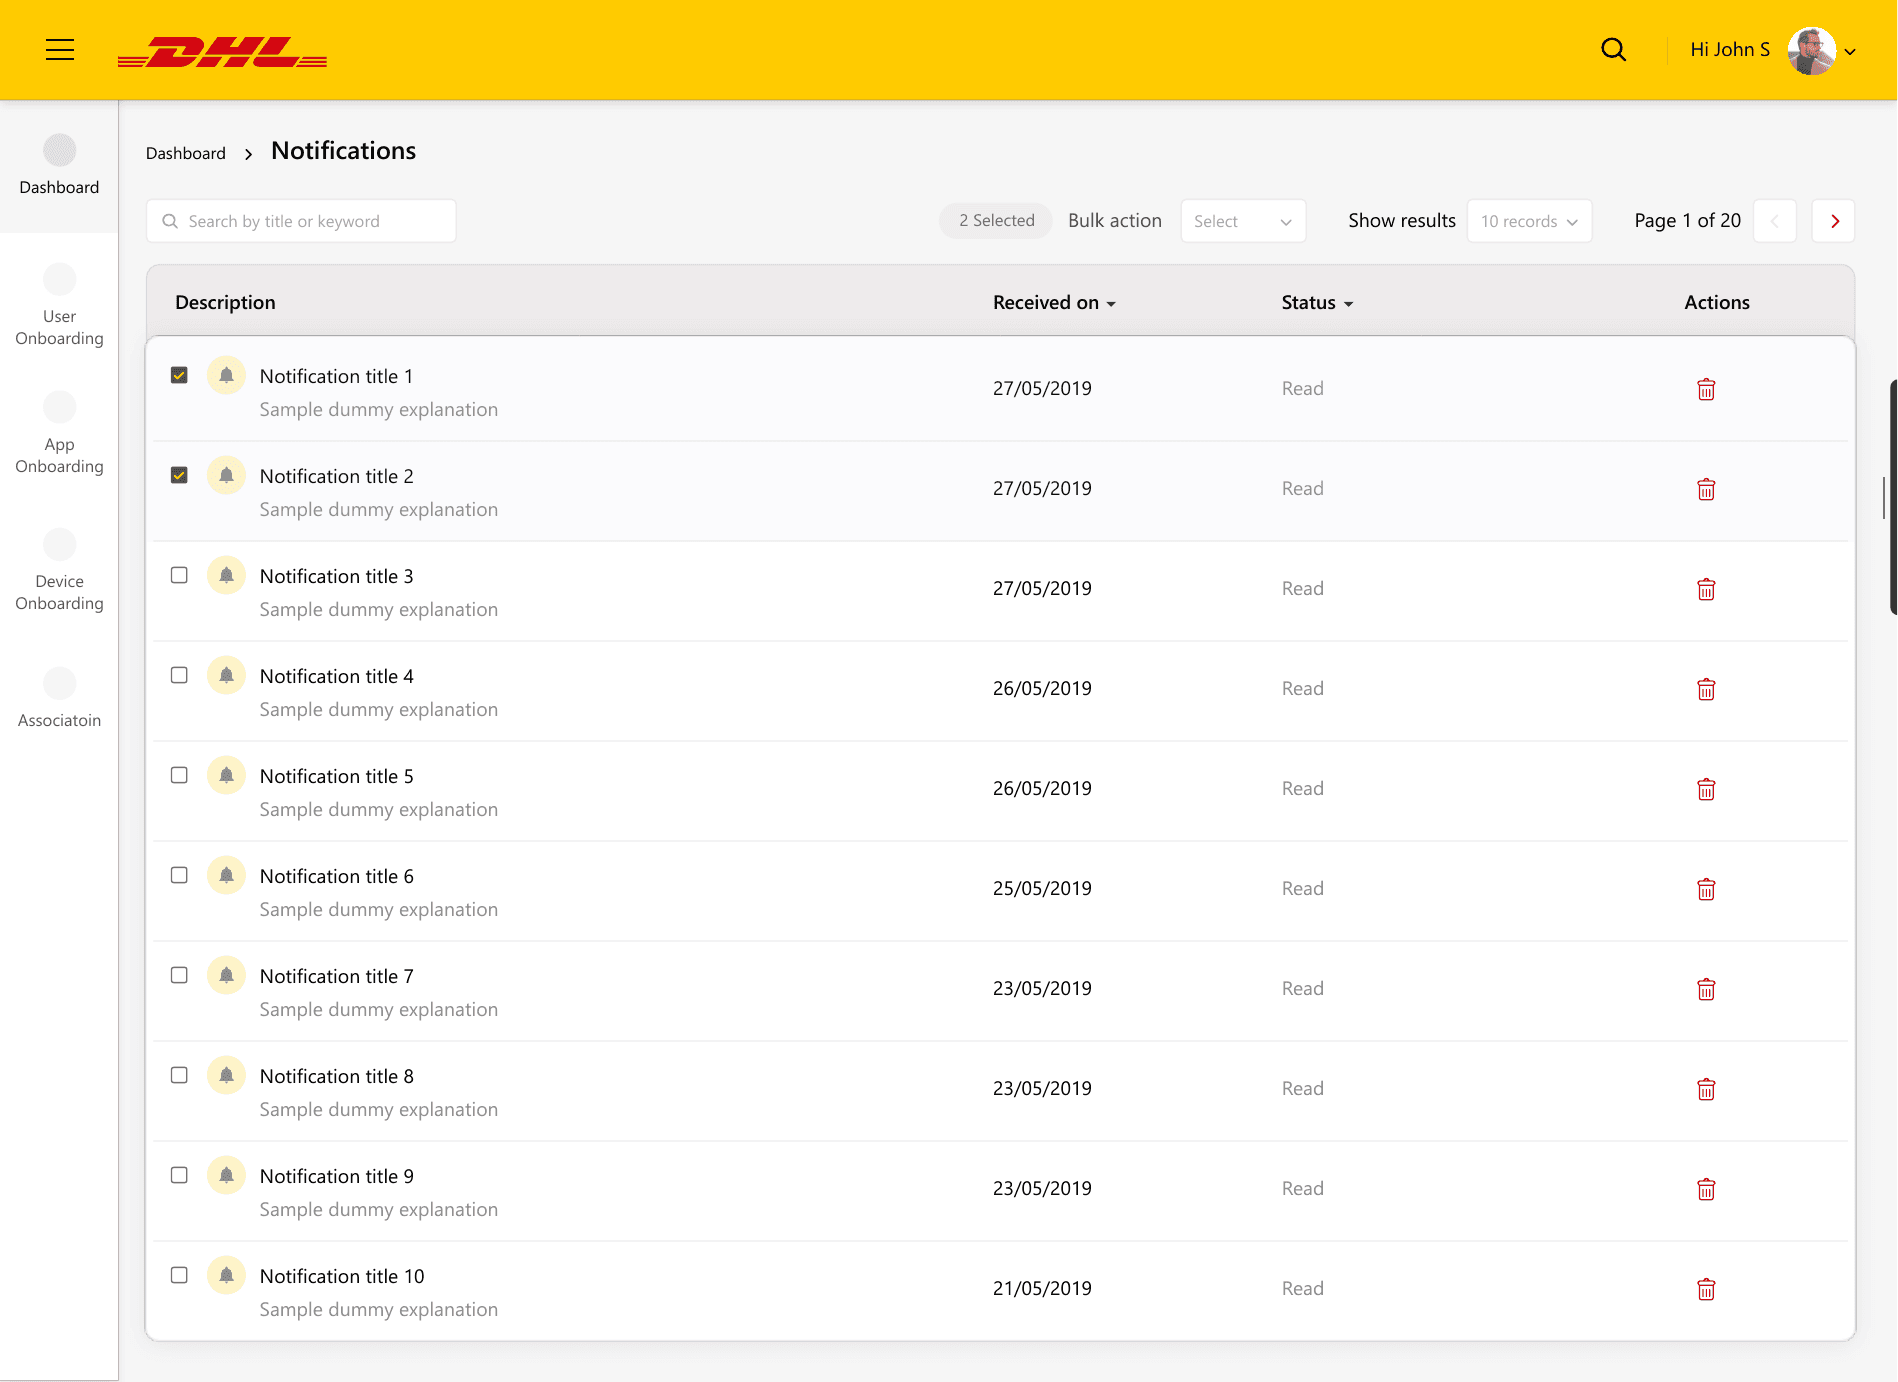Check Notification title 7 checkbox
Viewport: 1898px width, 1382px height.
click(179, 975)
